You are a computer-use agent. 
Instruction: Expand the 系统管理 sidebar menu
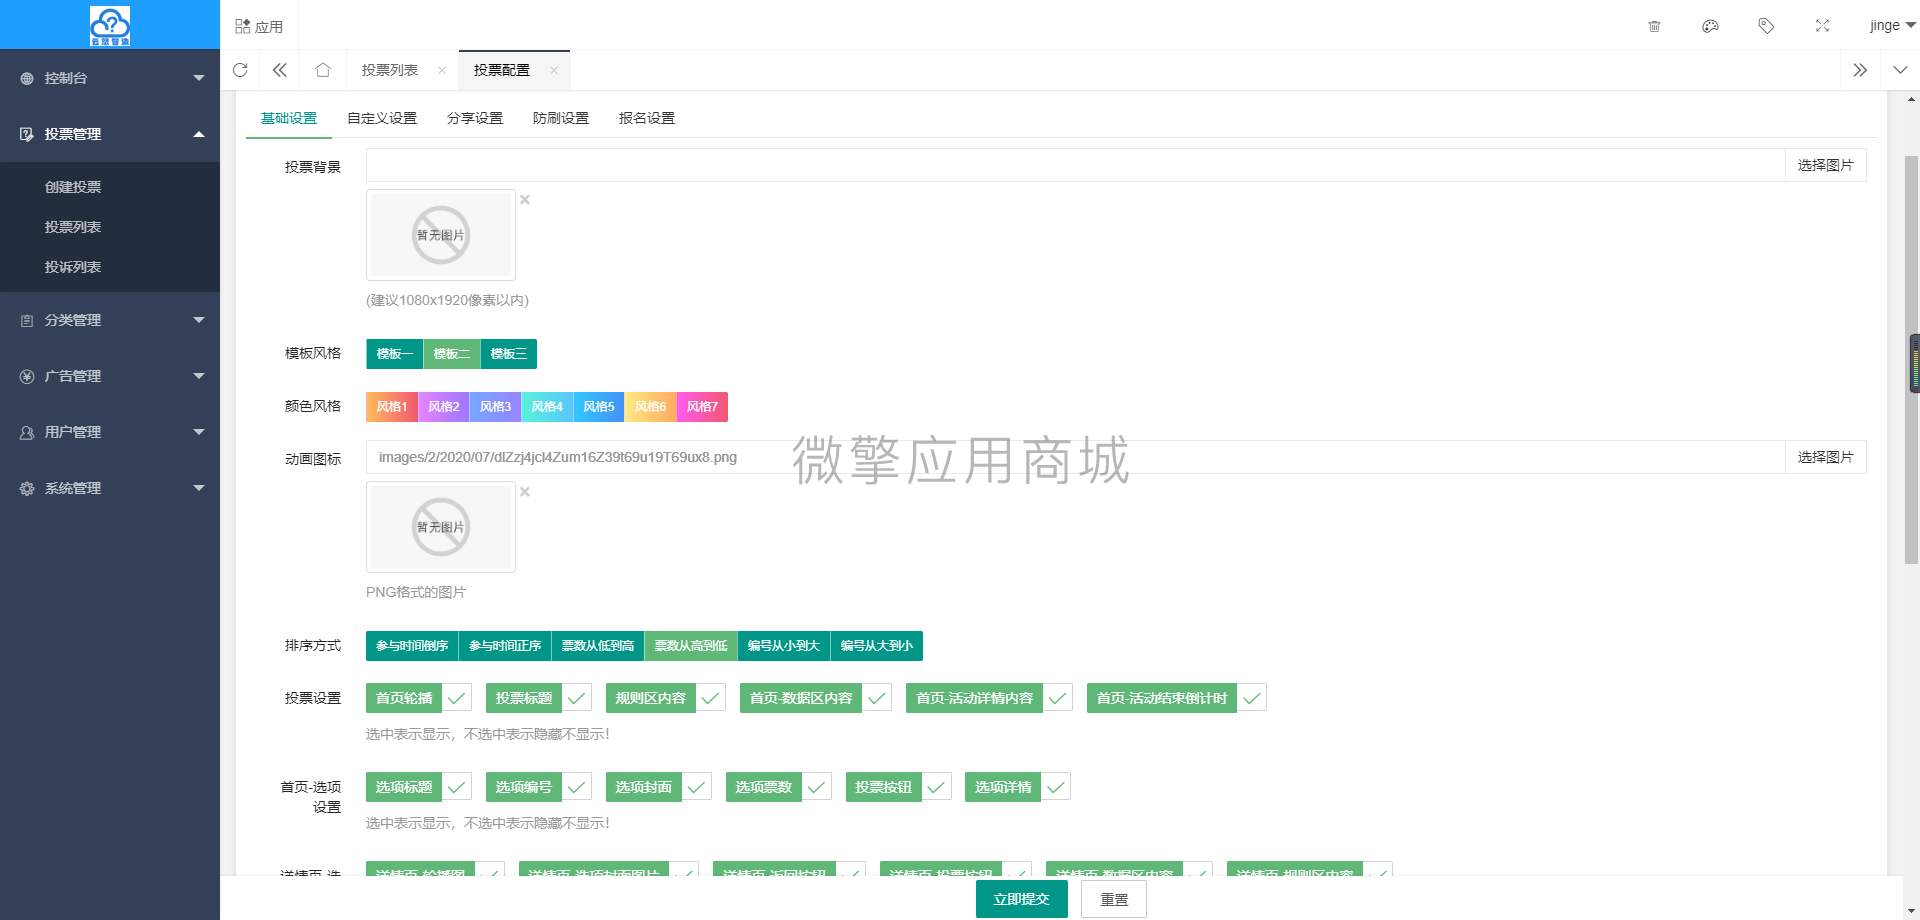point(199,488)
